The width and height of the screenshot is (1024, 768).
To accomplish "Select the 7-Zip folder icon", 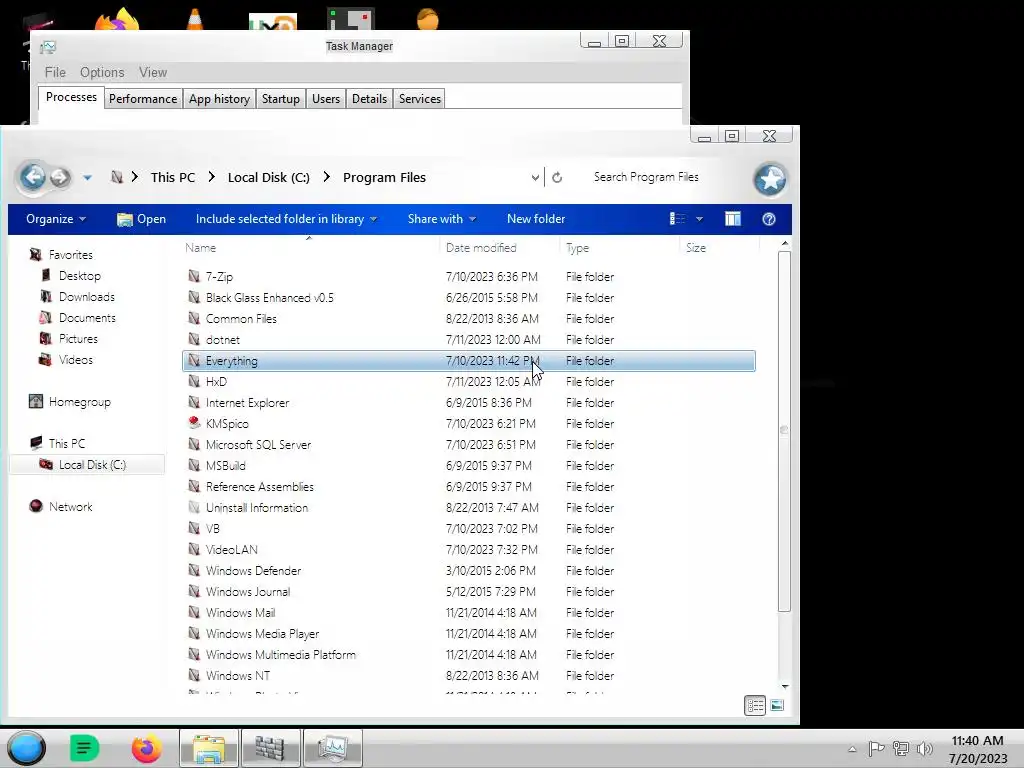I will click(x=194, y=276).
